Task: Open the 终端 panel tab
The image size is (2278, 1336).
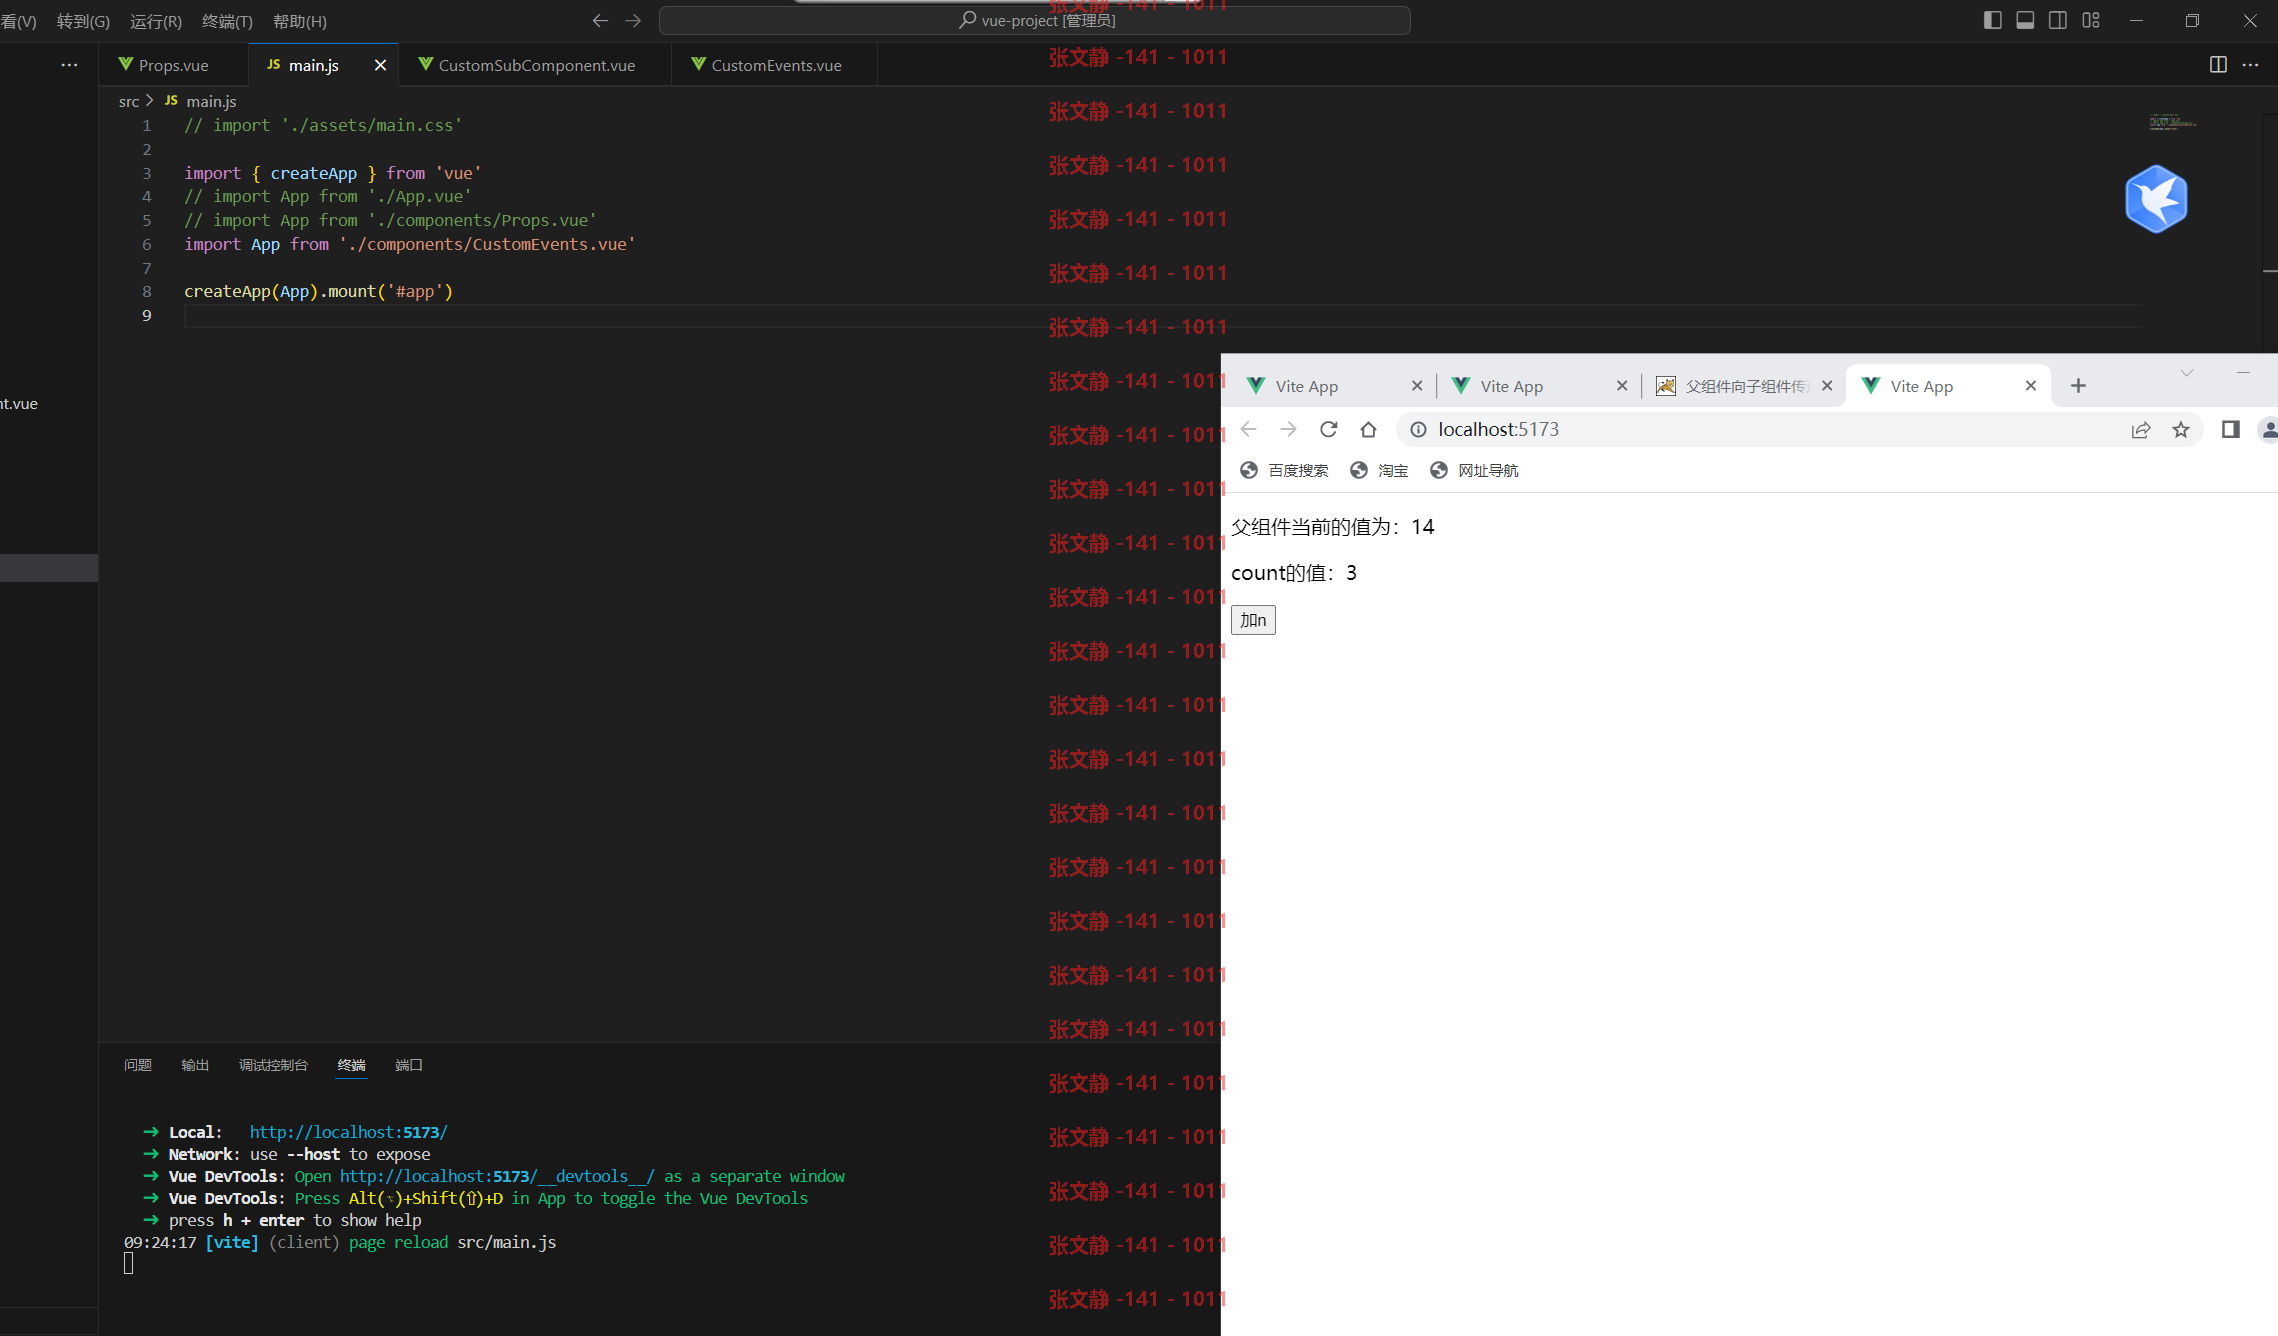Action: [351, 1065]
